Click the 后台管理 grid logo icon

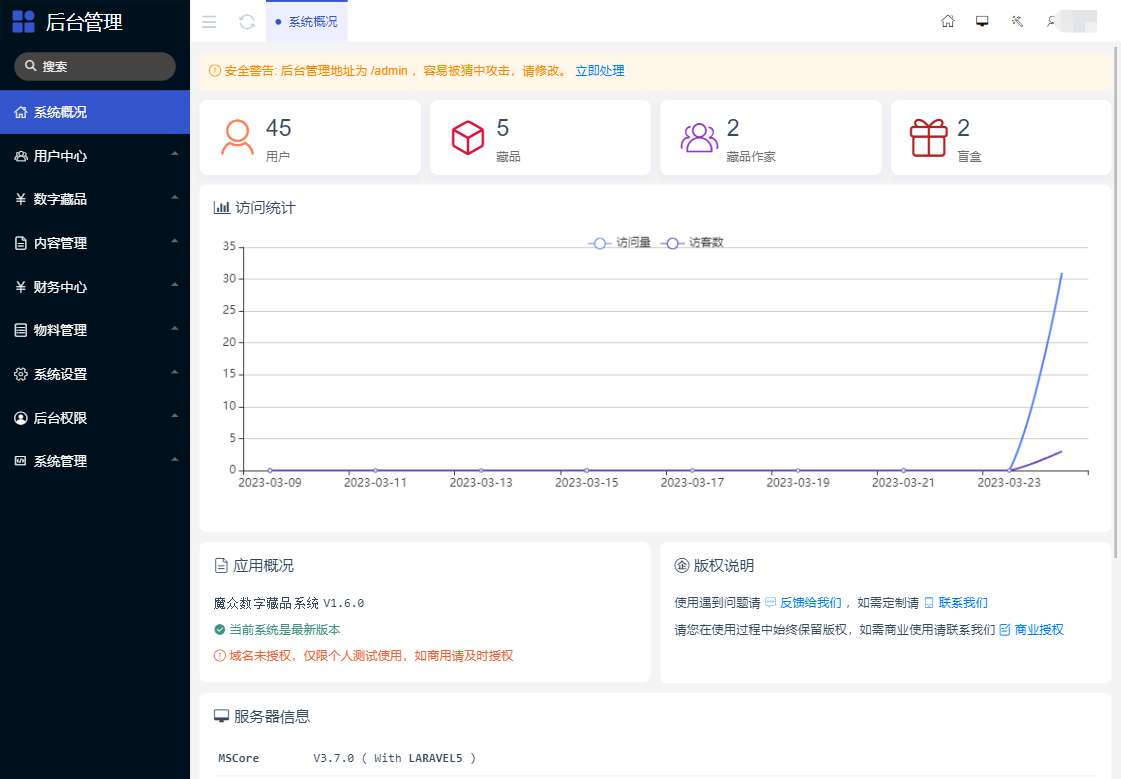pos(24,22)
